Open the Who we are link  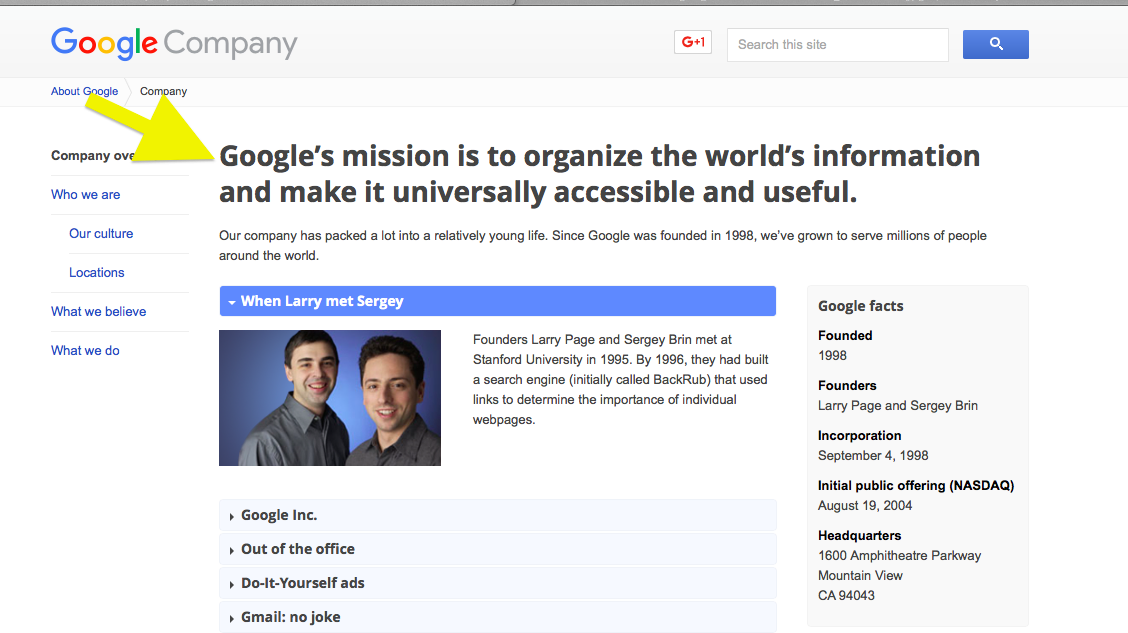tap(86, 195)
